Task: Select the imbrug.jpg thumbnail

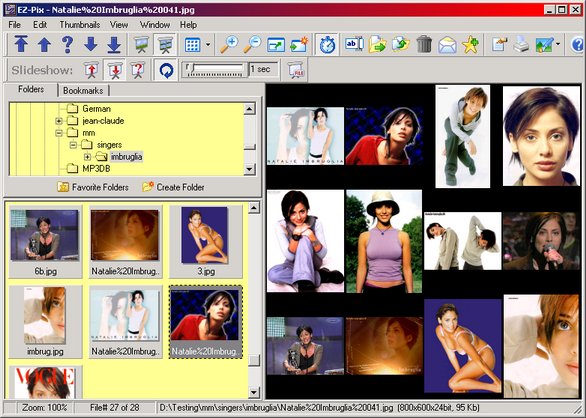Action: coord(45,322)
